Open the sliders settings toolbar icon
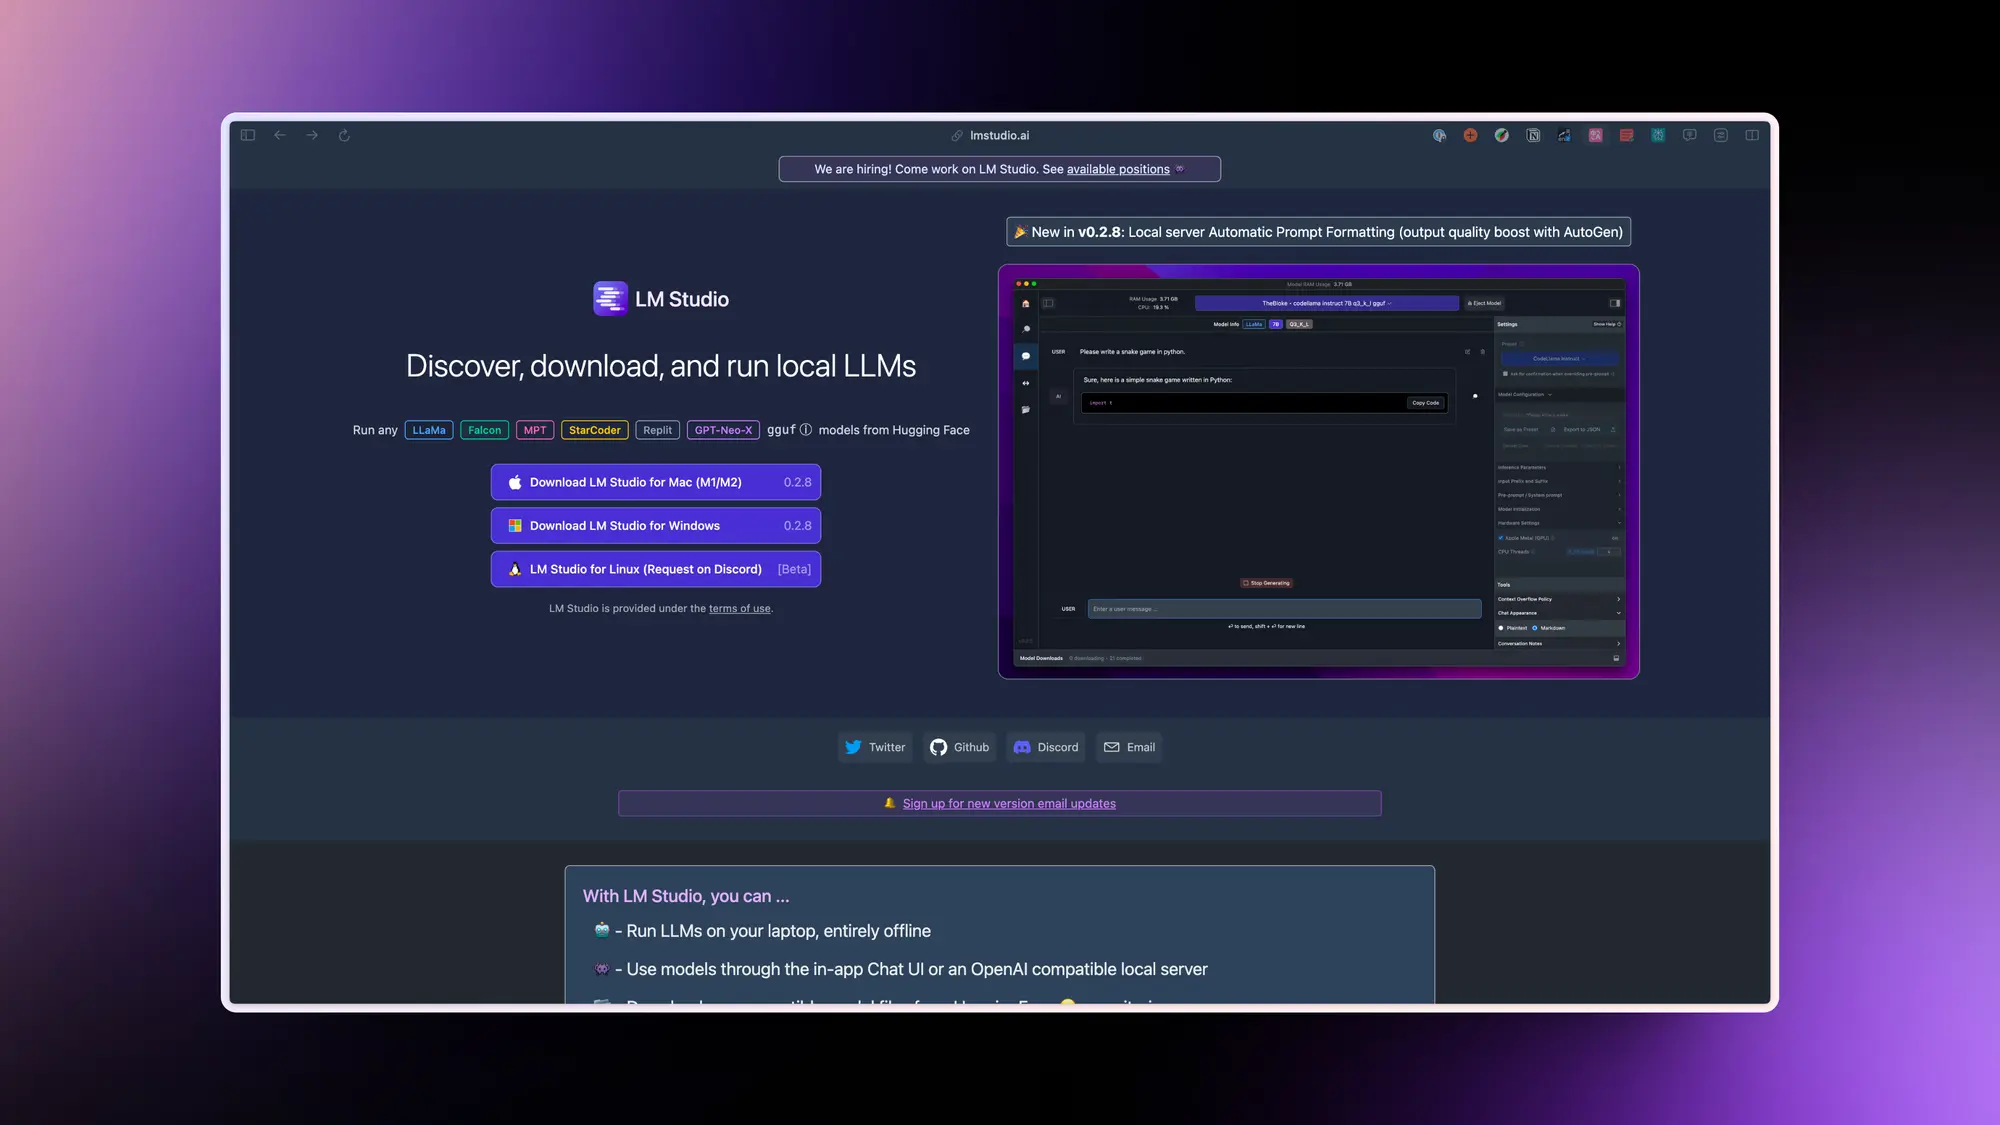 pos(1721,135)
